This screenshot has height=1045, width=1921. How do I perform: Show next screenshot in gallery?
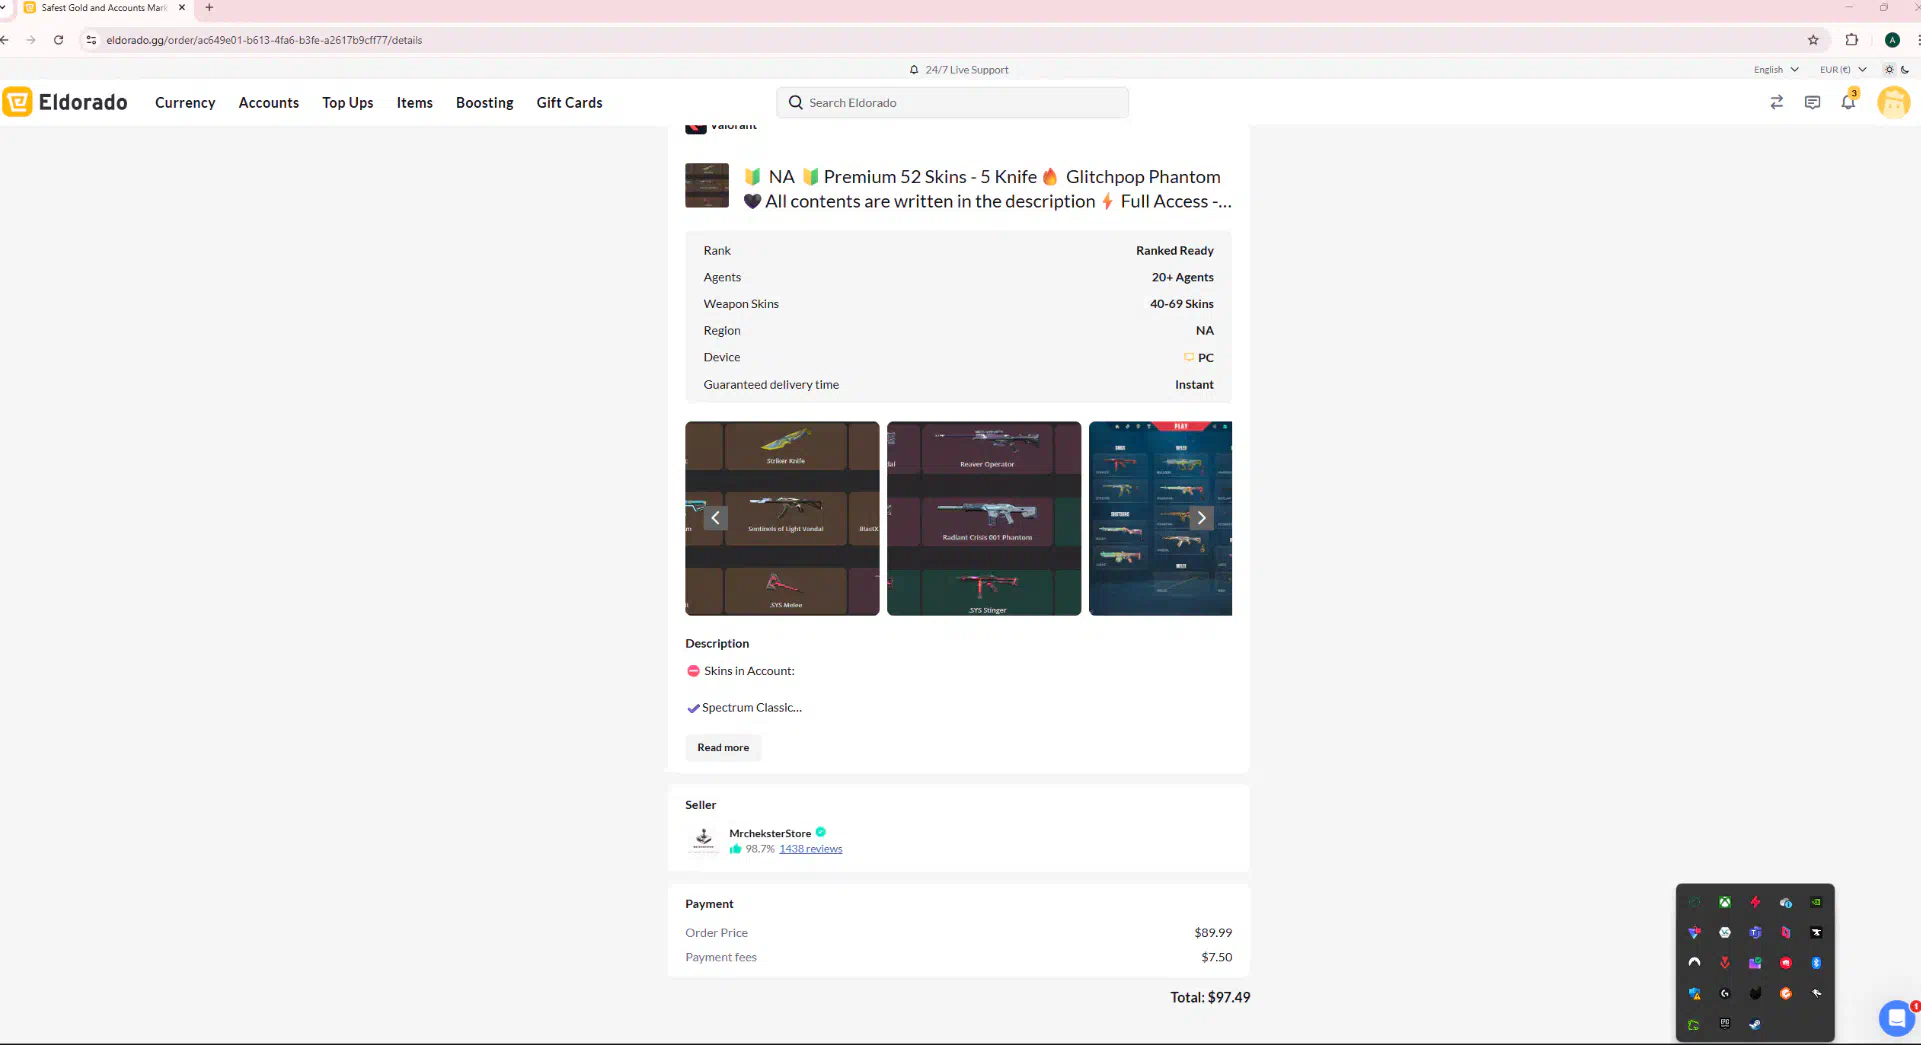1201,518
